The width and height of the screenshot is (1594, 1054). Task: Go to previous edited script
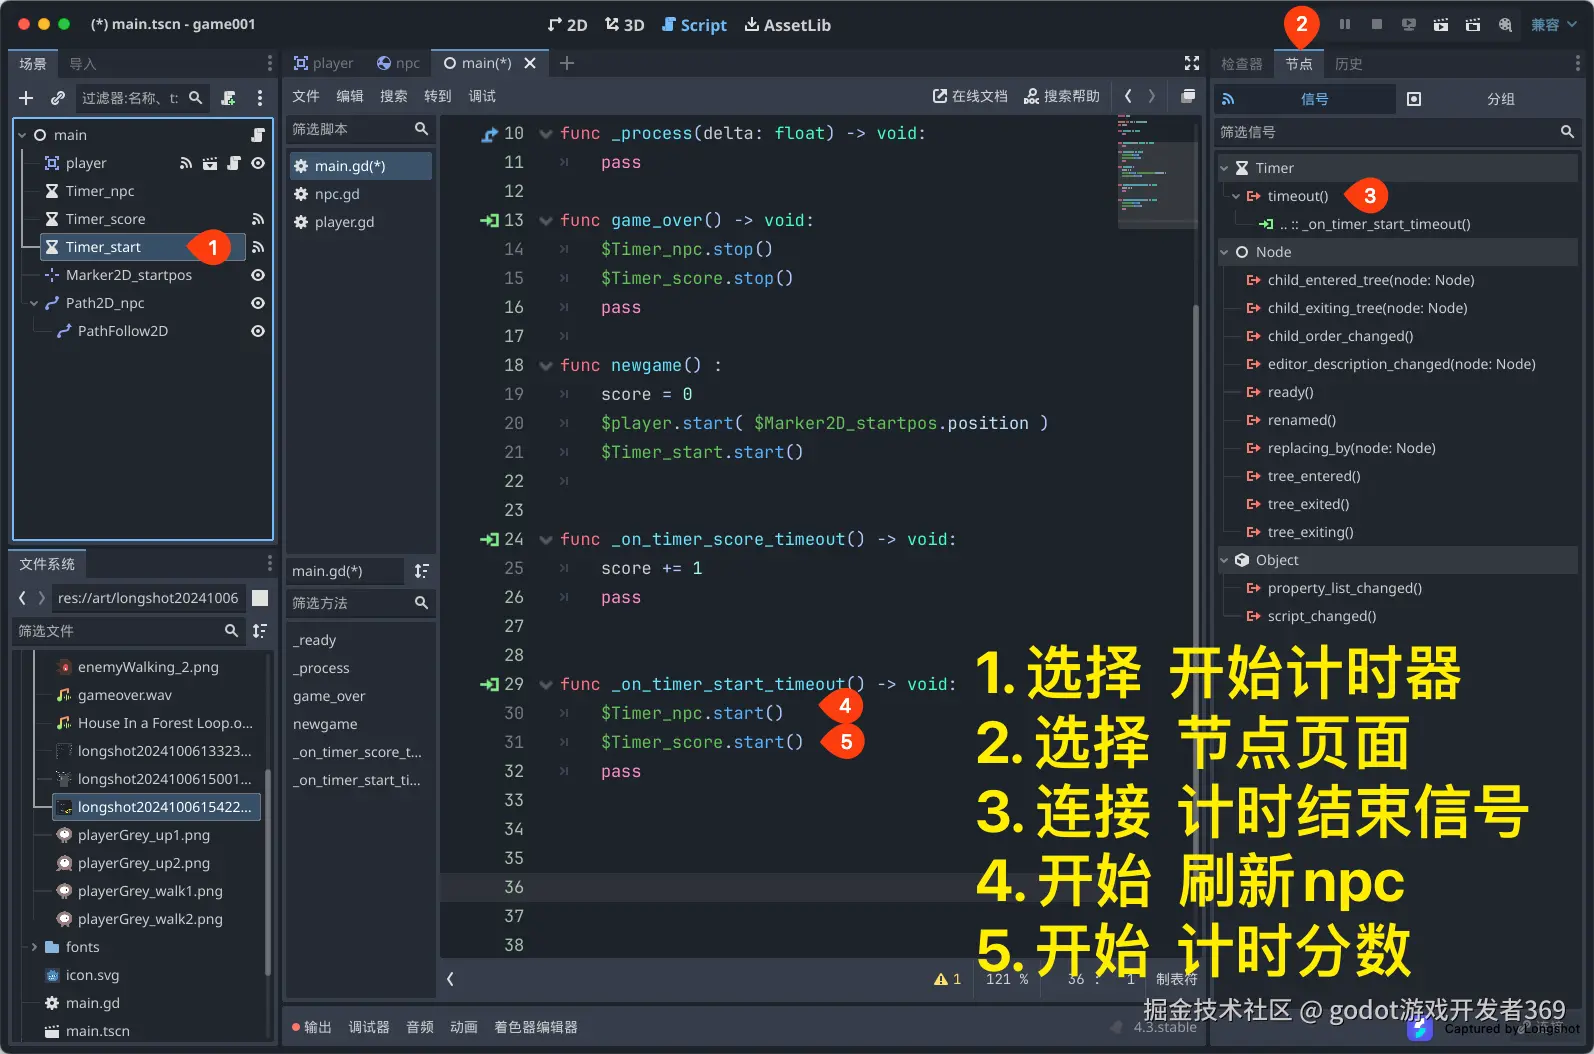[x=1128, y=96]
